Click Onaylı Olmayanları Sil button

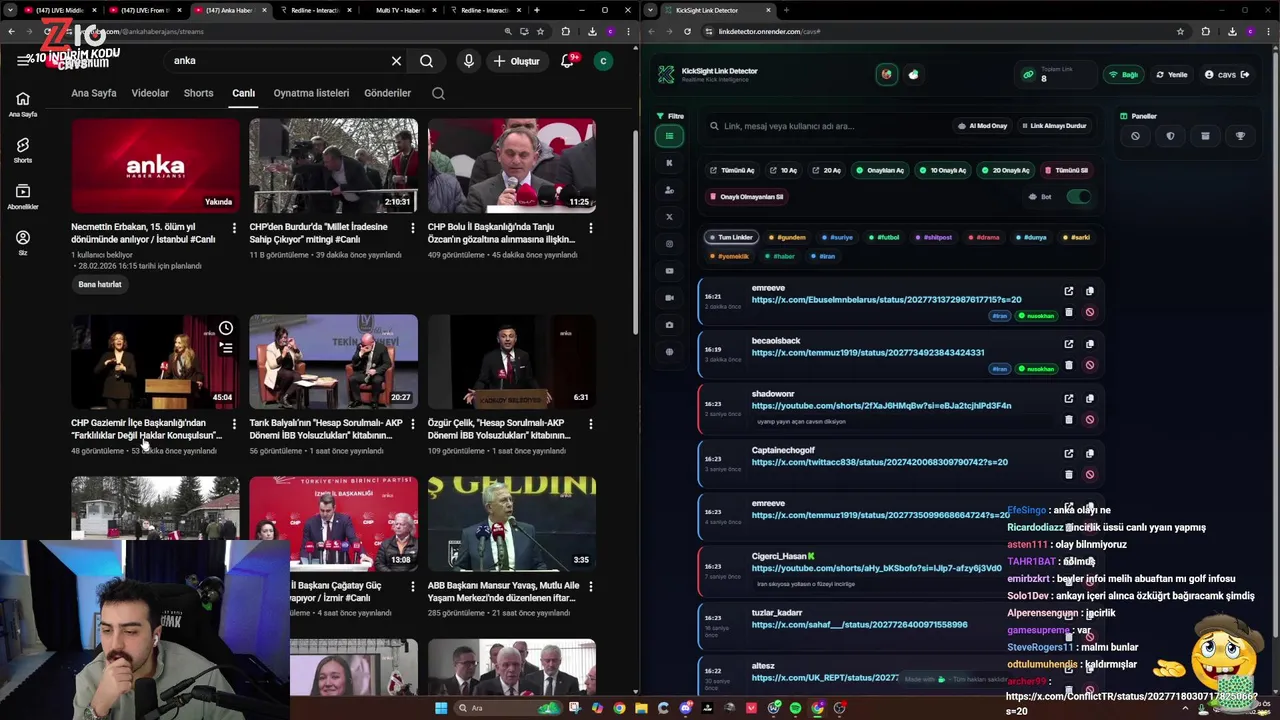tap(746, 197)
